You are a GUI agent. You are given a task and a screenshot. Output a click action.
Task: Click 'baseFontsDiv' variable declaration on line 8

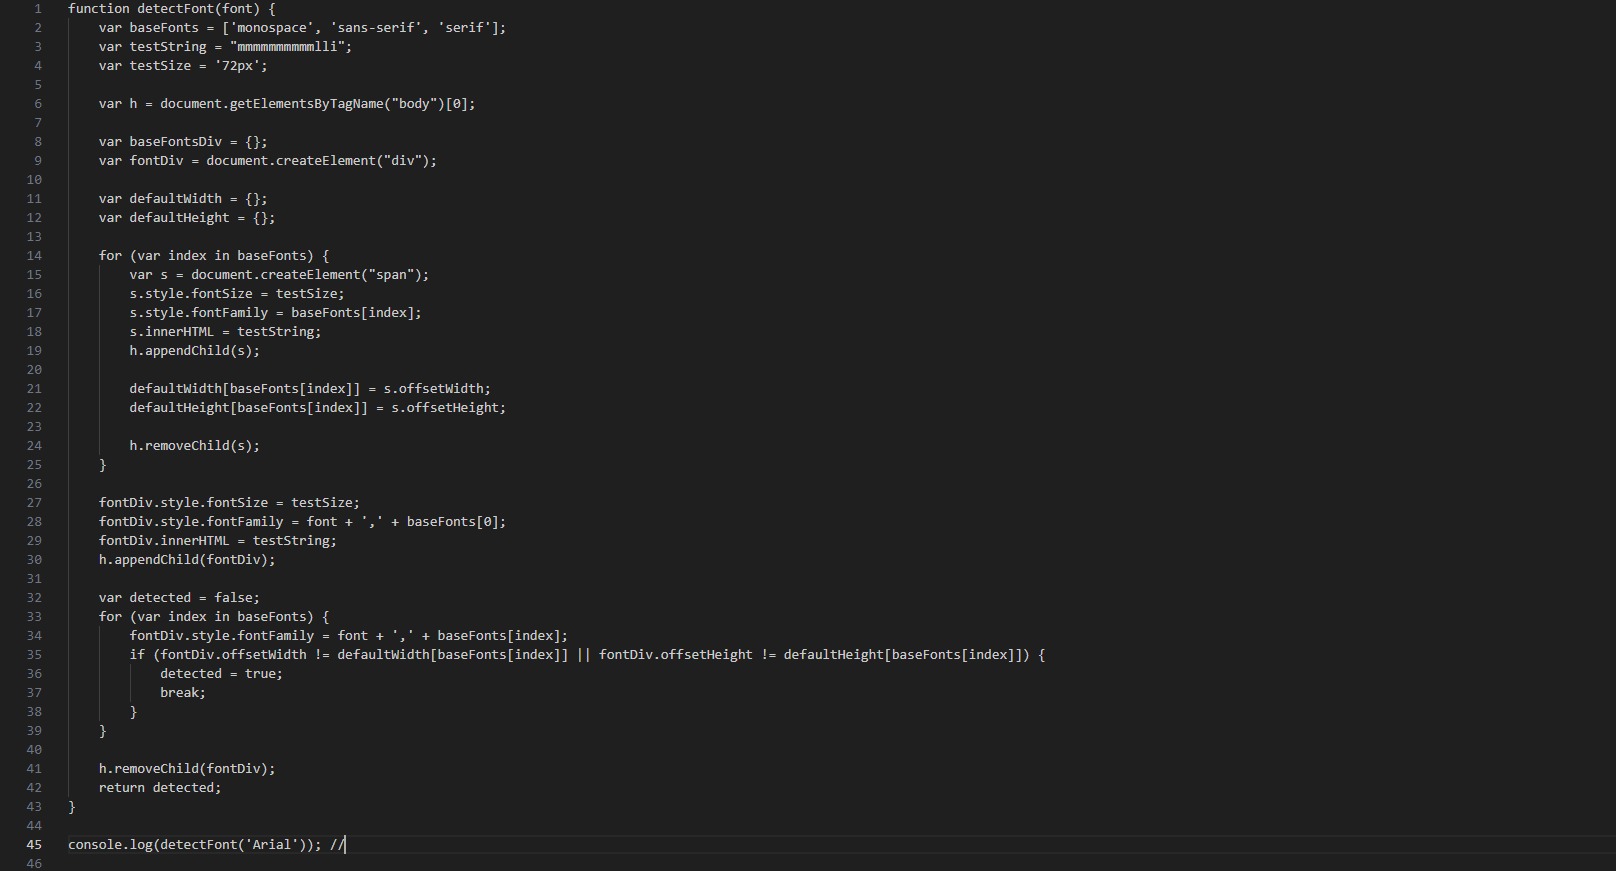(175, 141)
